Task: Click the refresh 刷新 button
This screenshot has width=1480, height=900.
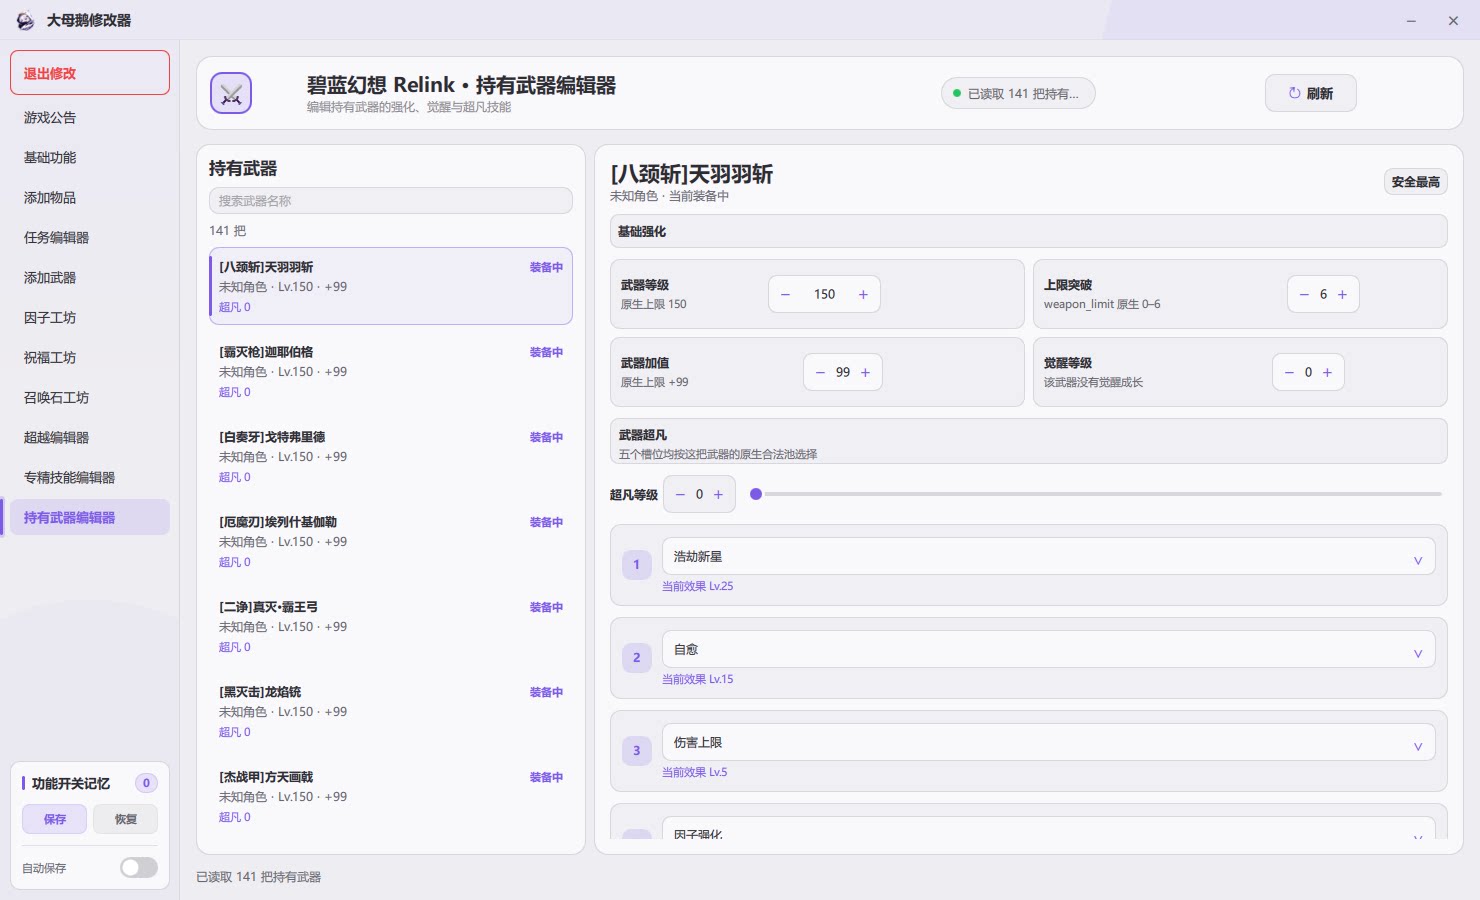Action: pyautogui.click(x=1310, y=93)
